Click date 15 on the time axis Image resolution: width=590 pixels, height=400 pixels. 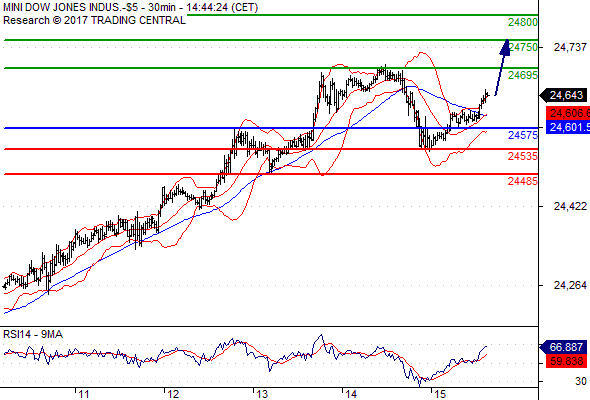pyautogui.click(x=440, y=394)
